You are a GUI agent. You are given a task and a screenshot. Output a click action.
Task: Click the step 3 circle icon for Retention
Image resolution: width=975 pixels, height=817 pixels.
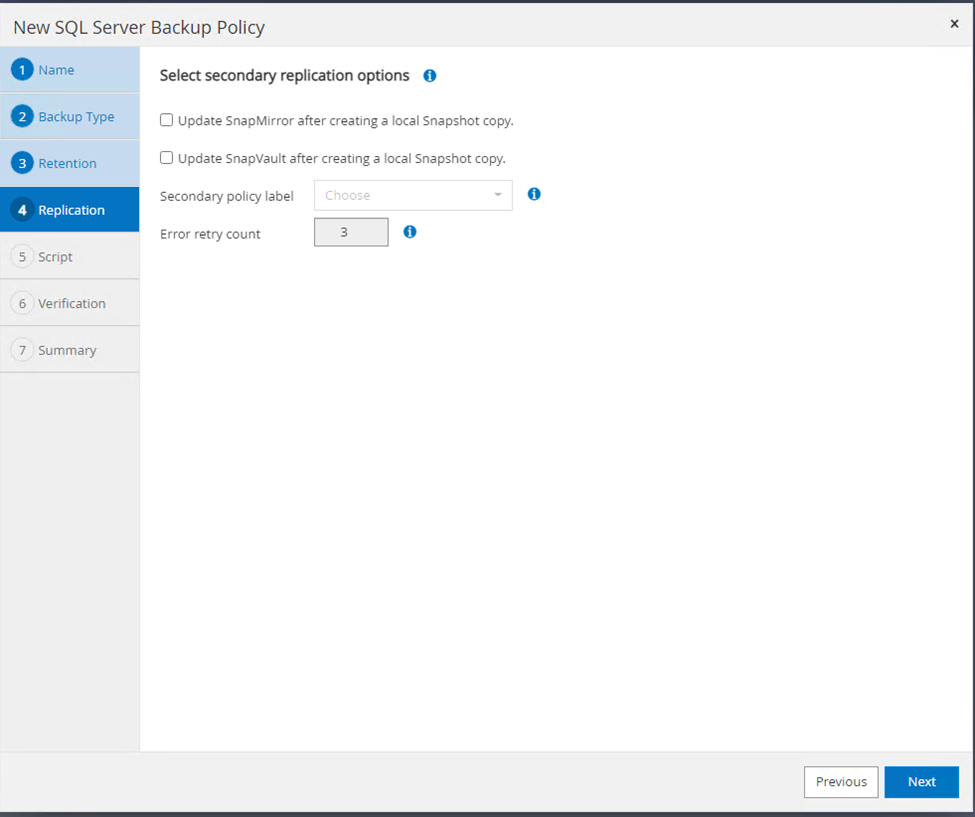[22, 163]
